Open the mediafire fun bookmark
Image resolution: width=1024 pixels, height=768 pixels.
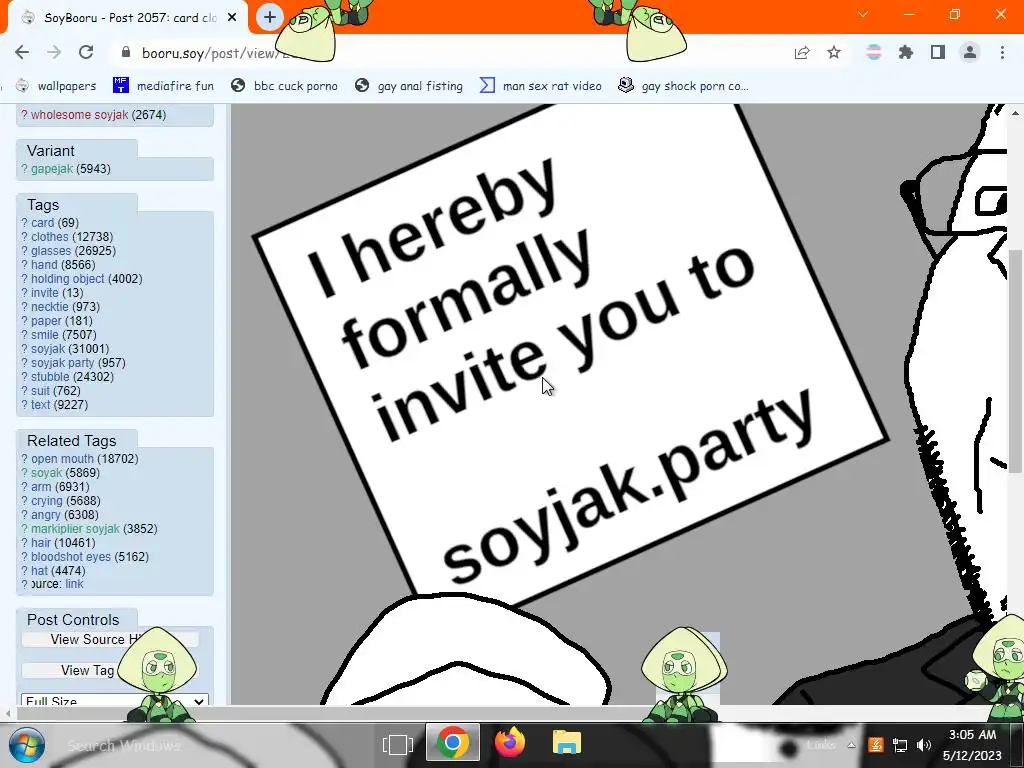click(163, 86)
